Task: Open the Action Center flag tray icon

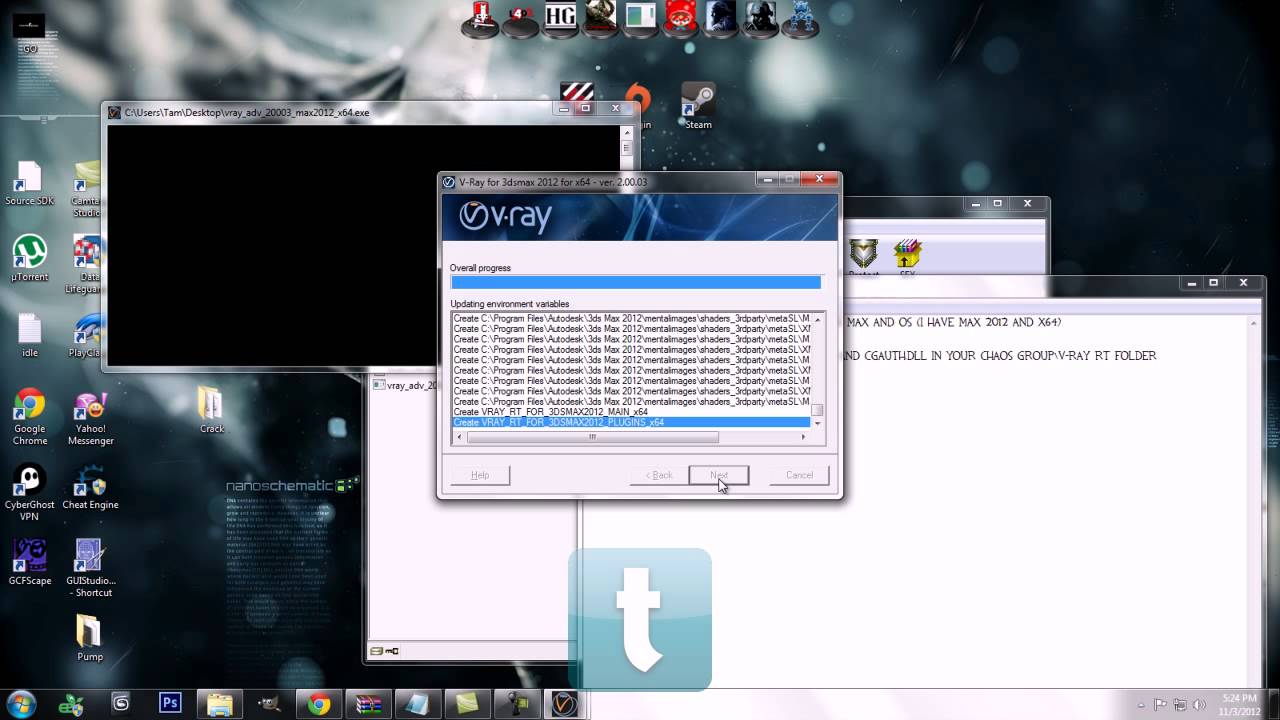Action: click(x=1161, y=704)
